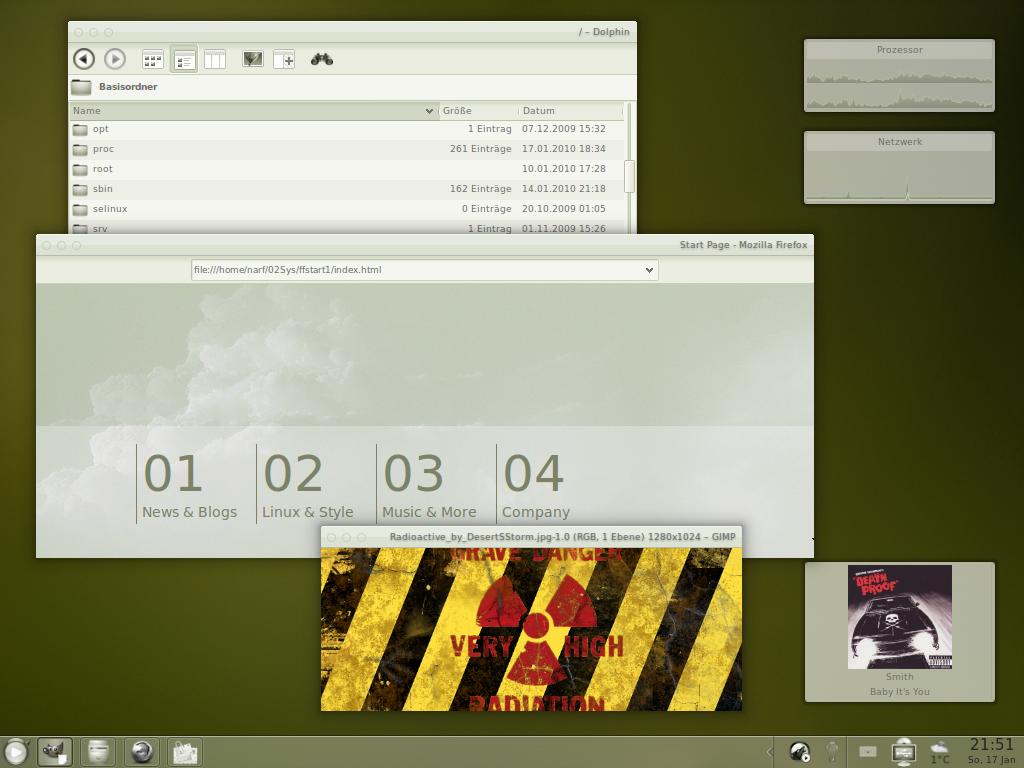Sort Dolphin list by Datum column
This screenshot has height=768, width=1024.
pyautogui.click(x=571, y=111)
